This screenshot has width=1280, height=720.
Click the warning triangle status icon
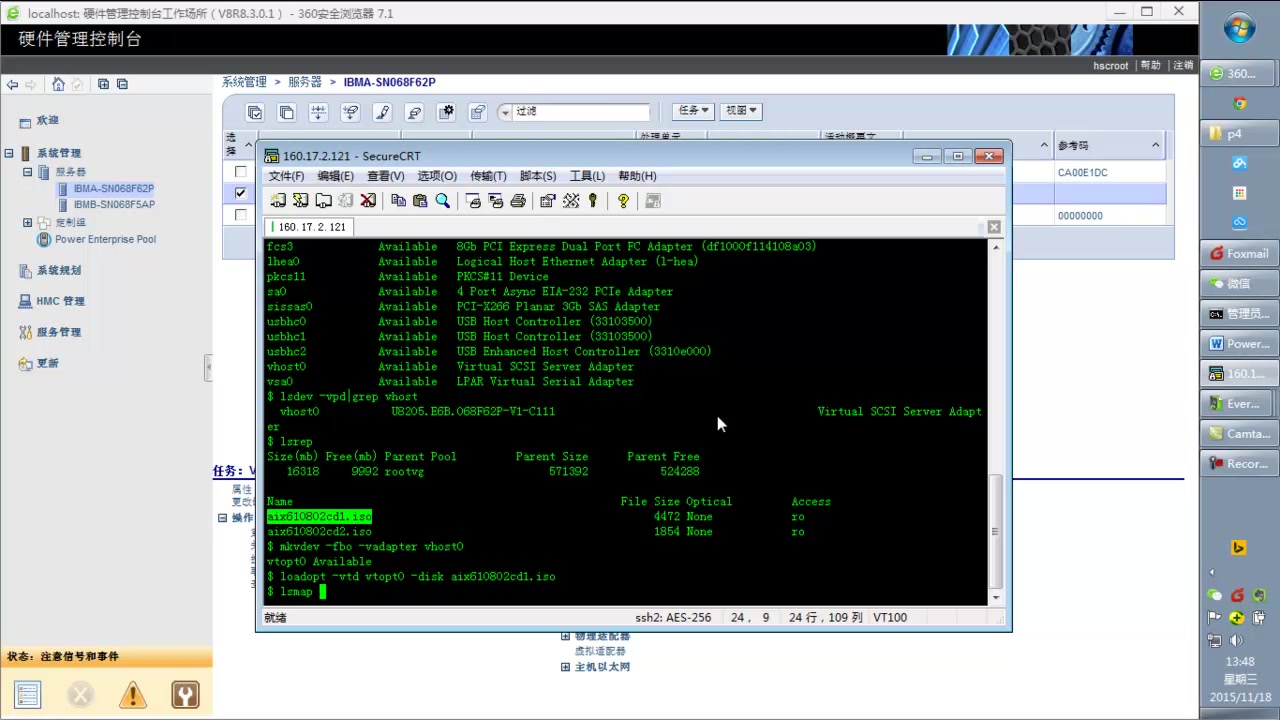(x=132, y=695)
